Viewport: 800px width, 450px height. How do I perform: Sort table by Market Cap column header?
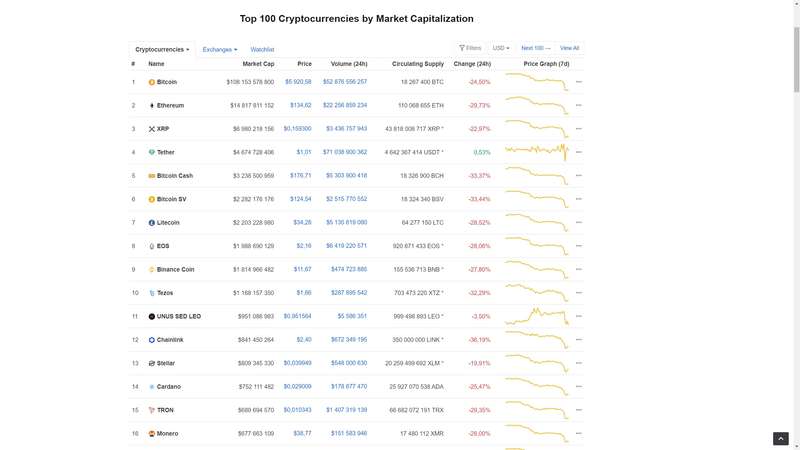[x=258, y=64]
